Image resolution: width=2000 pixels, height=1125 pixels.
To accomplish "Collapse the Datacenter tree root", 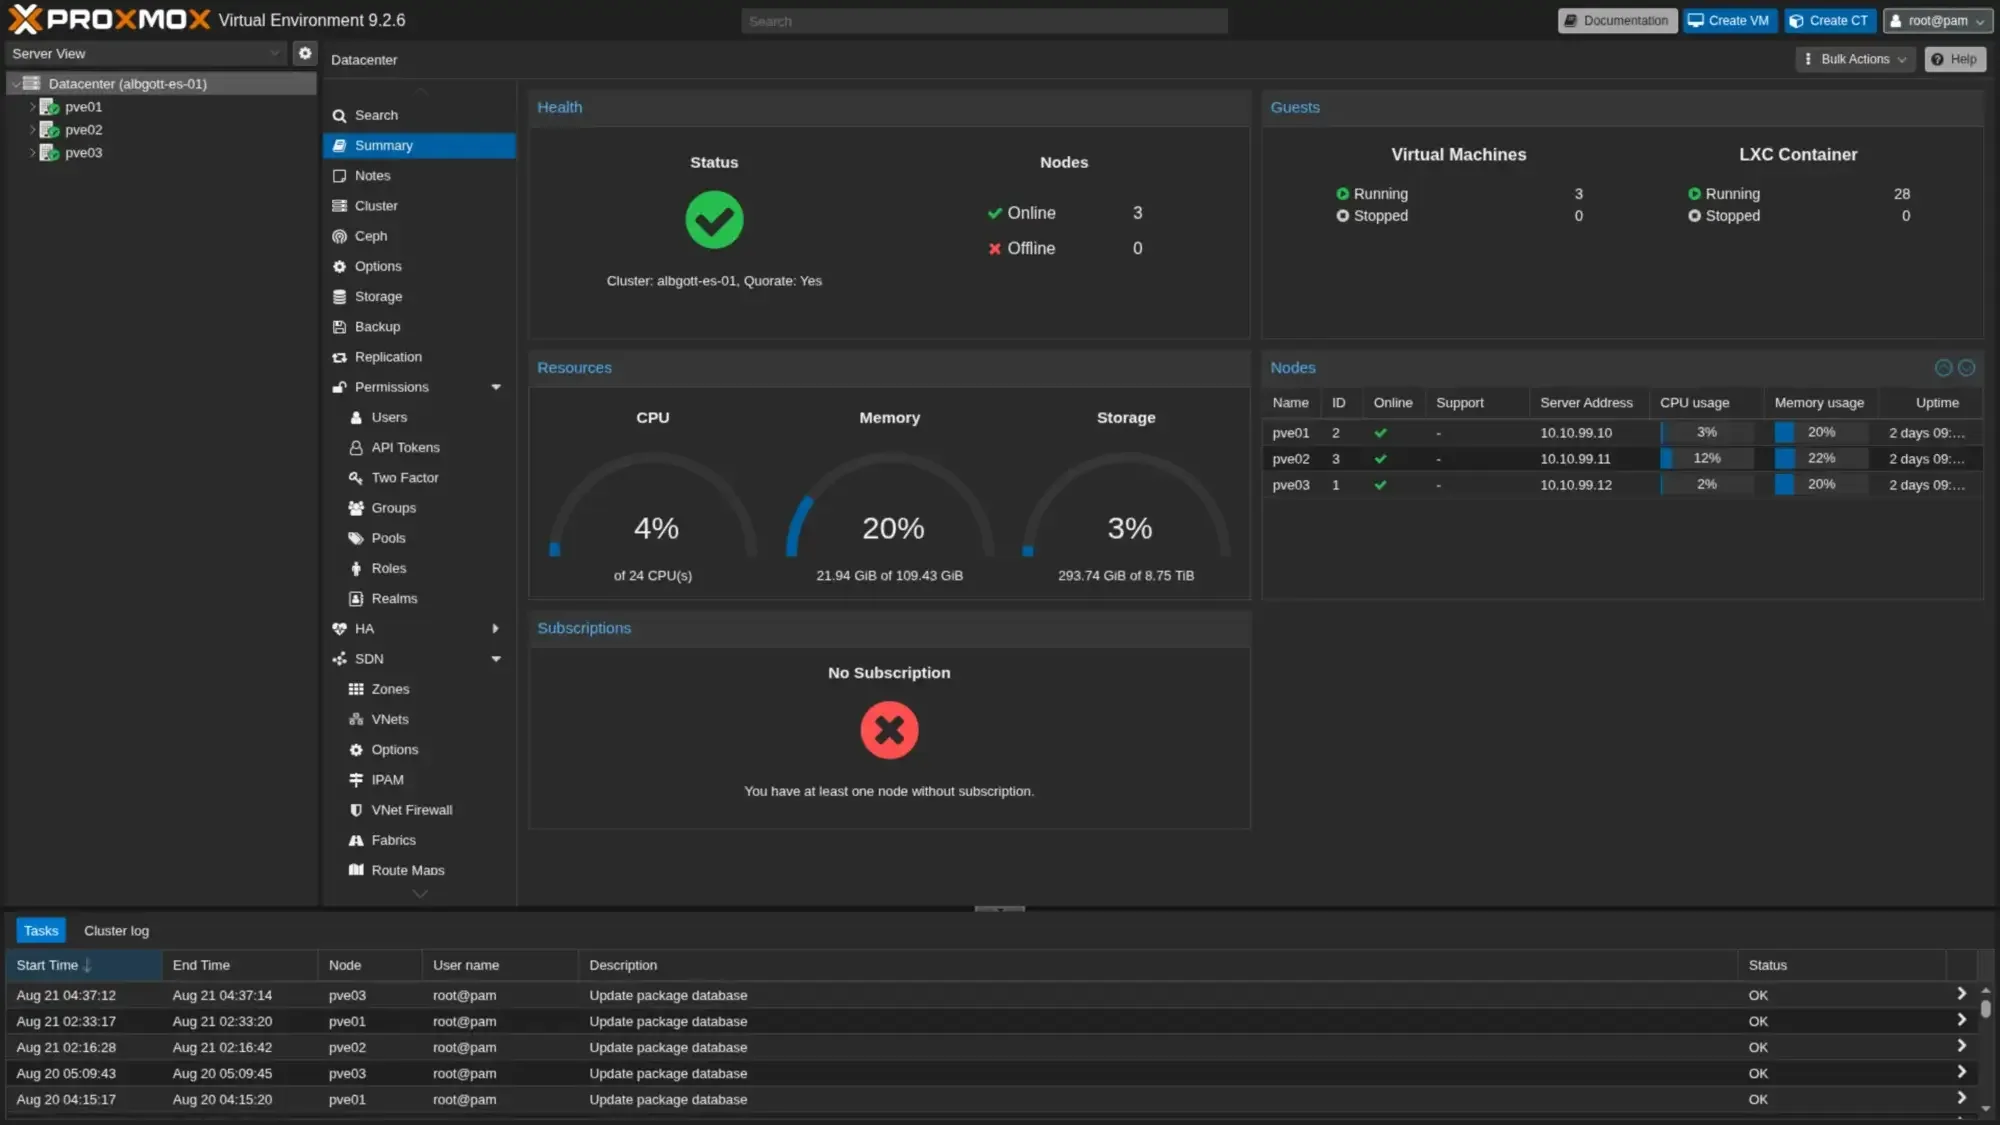I will 16,84.
